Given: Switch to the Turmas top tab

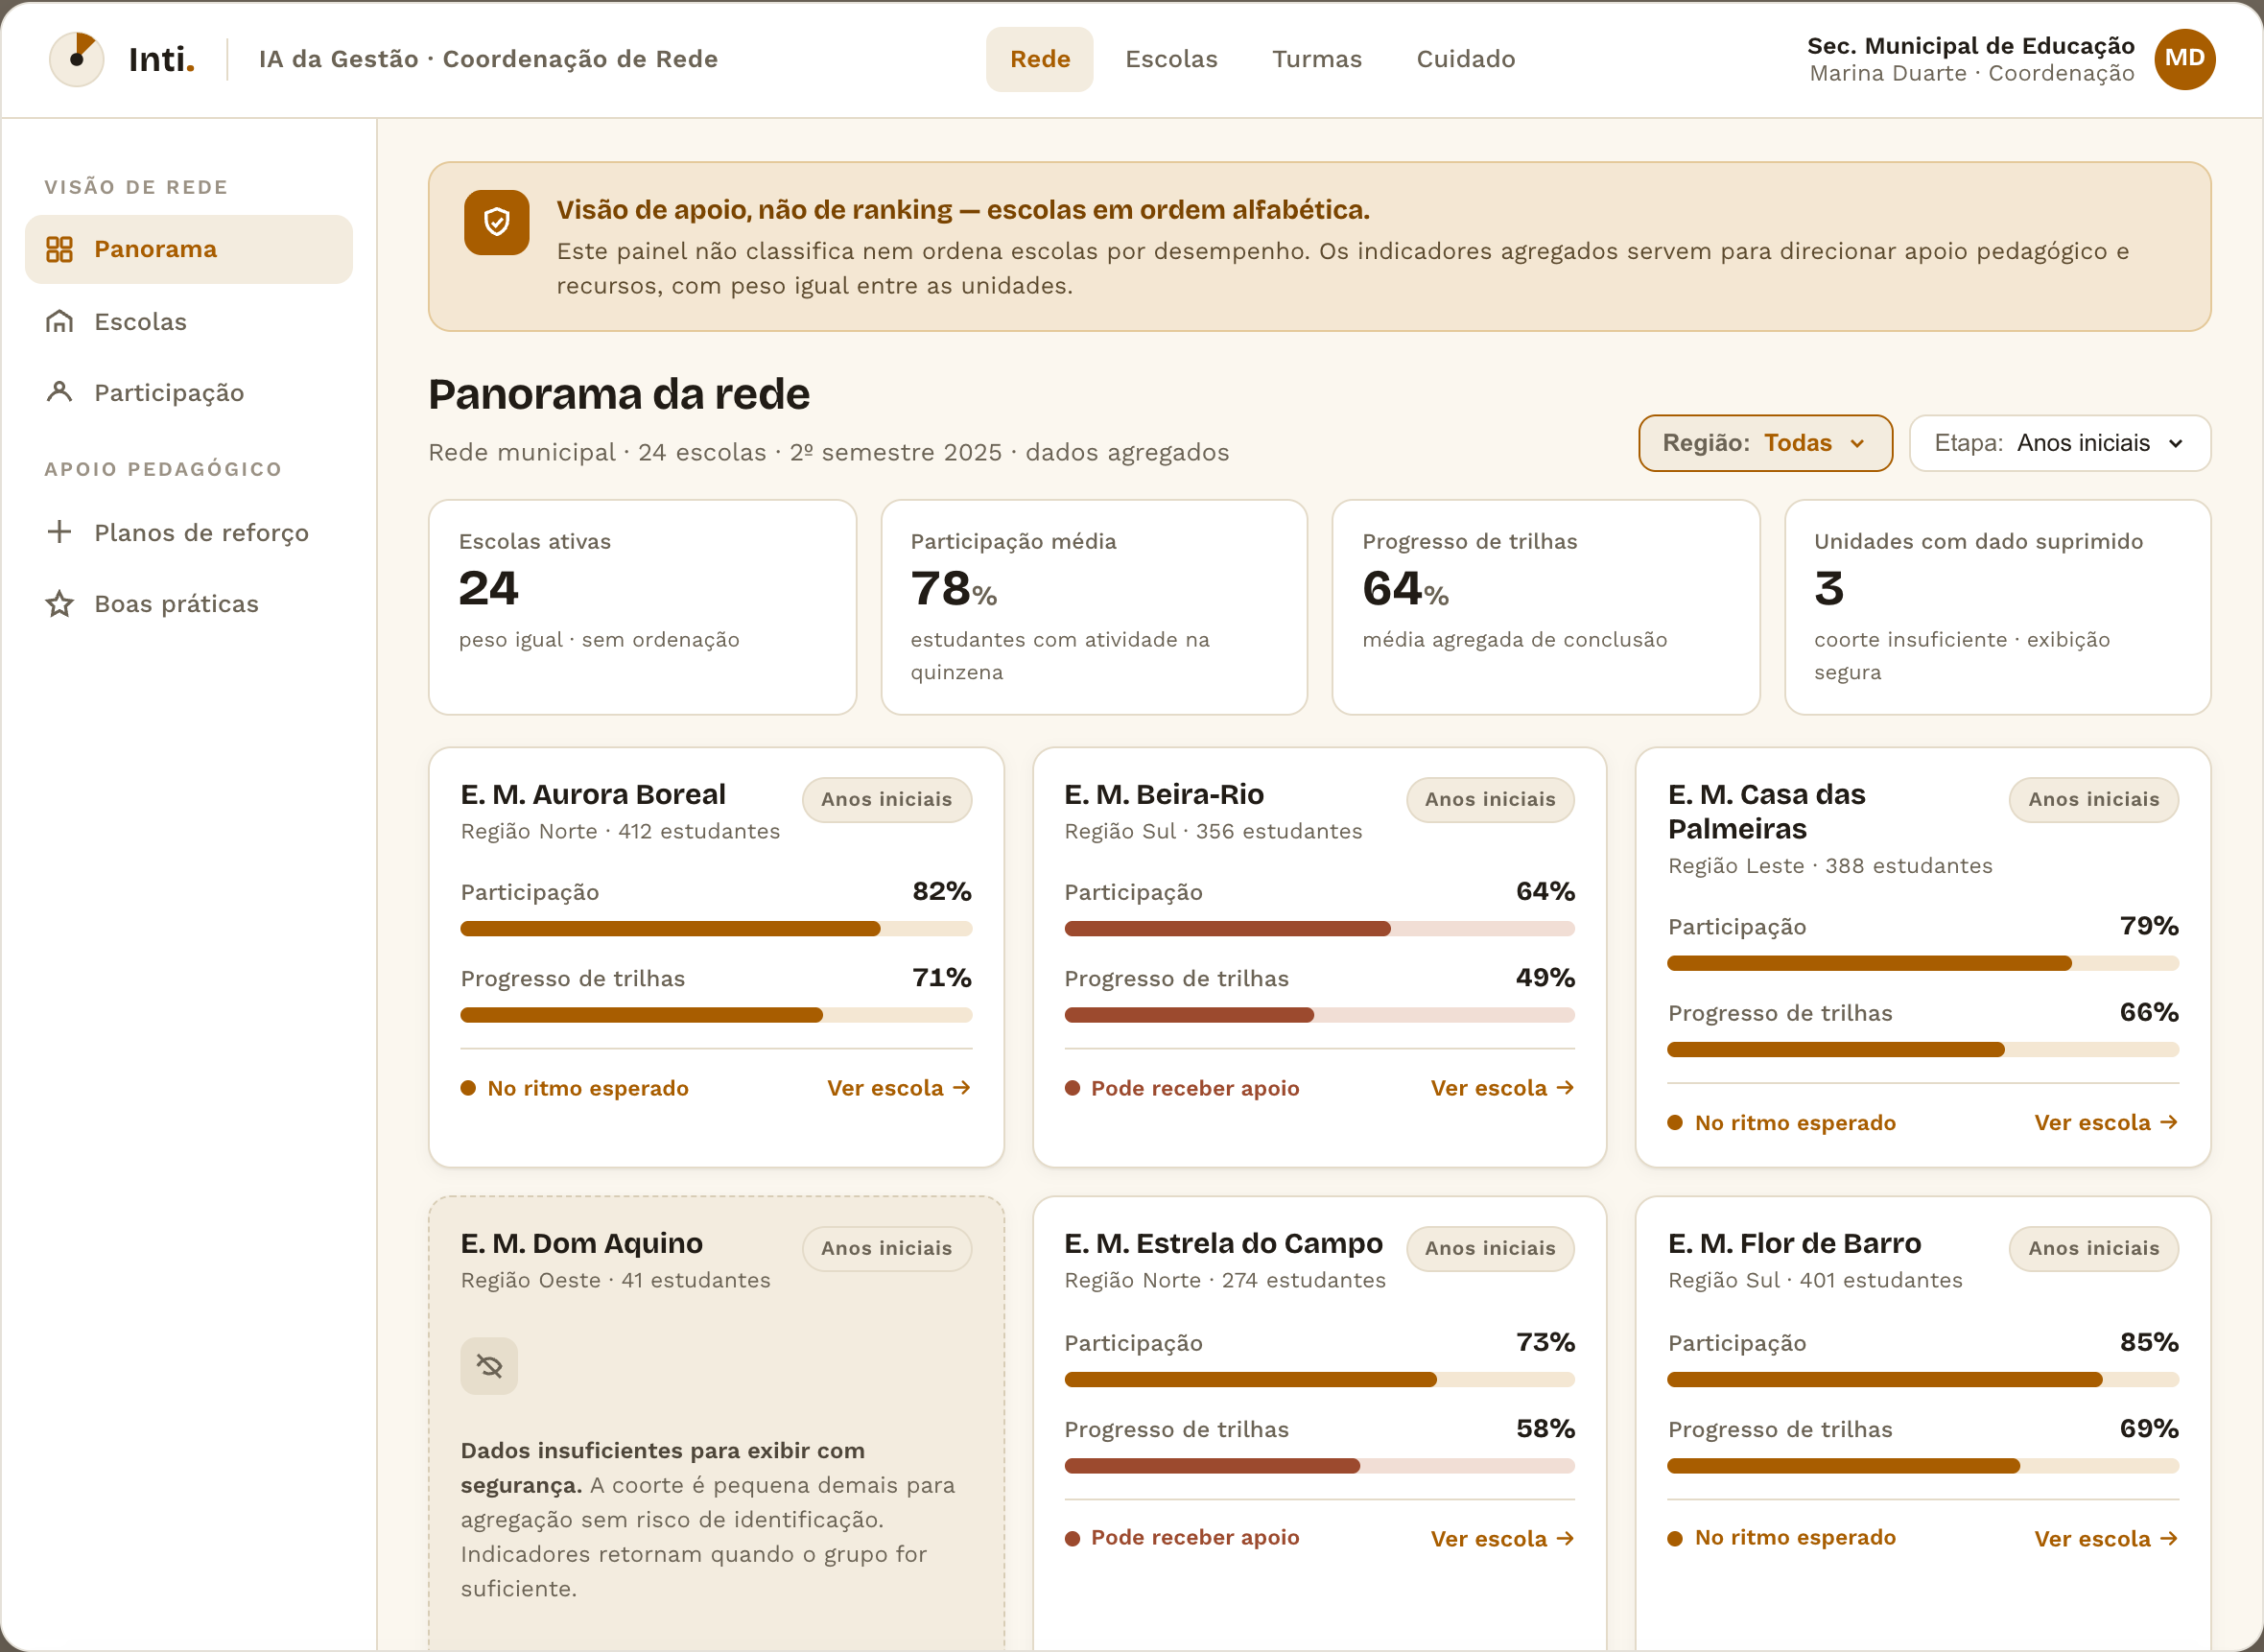Looking at the screenshot, I should (1317, 59).
